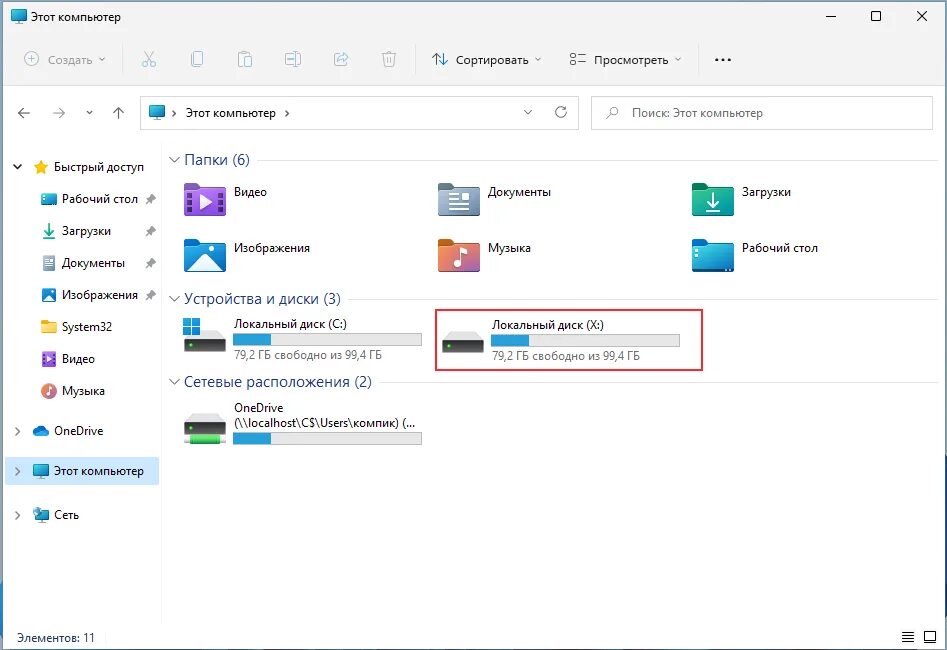Open the three-dots more options menu
The image size is (947, 650).
[723, 60]
